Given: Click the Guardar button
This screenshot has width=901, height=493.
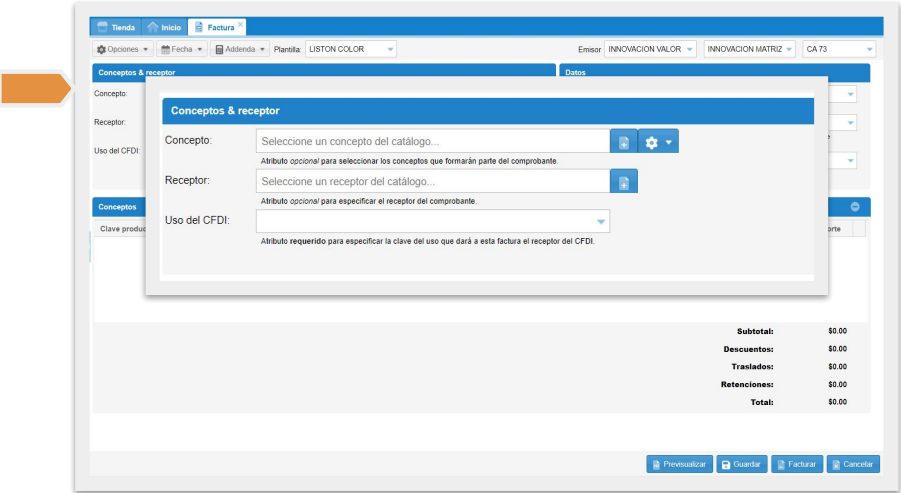Looking at the screenshot, I should (741, 464).
